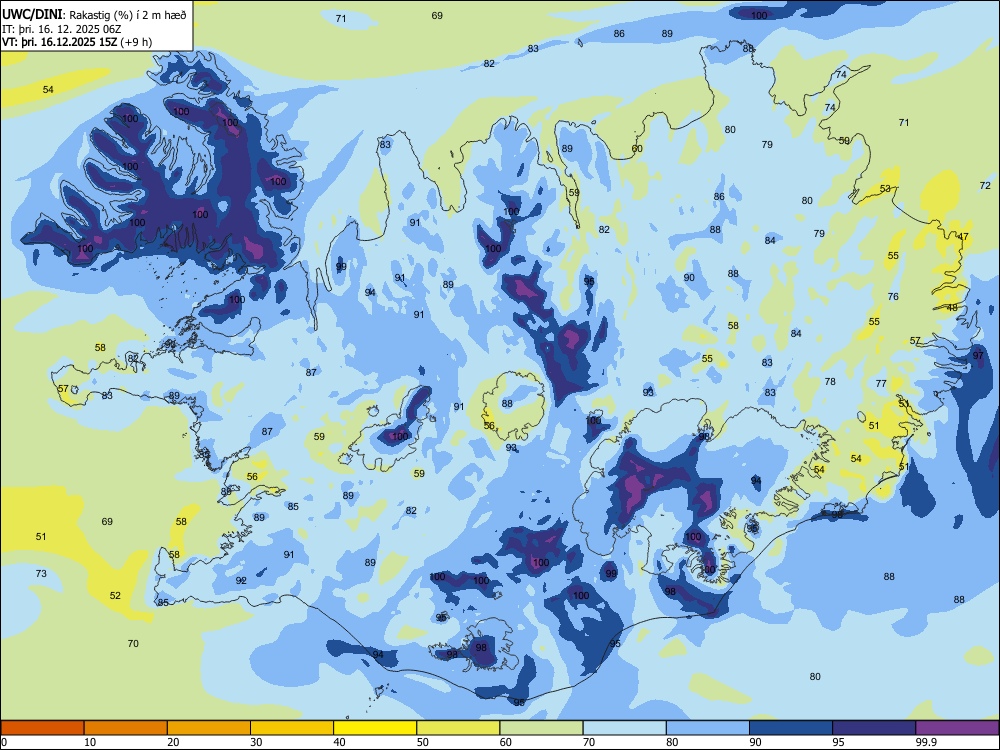This screenshot has height=750, width=1000.
Task: Click the map value '78'
Action: point(830,381)
